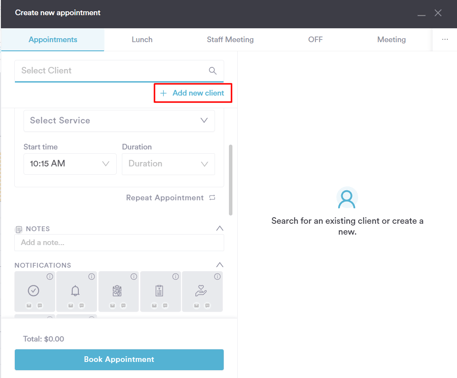This screenshot has height=378, width=457.
Task: Click the Start time label
Action: click(40, 147)
